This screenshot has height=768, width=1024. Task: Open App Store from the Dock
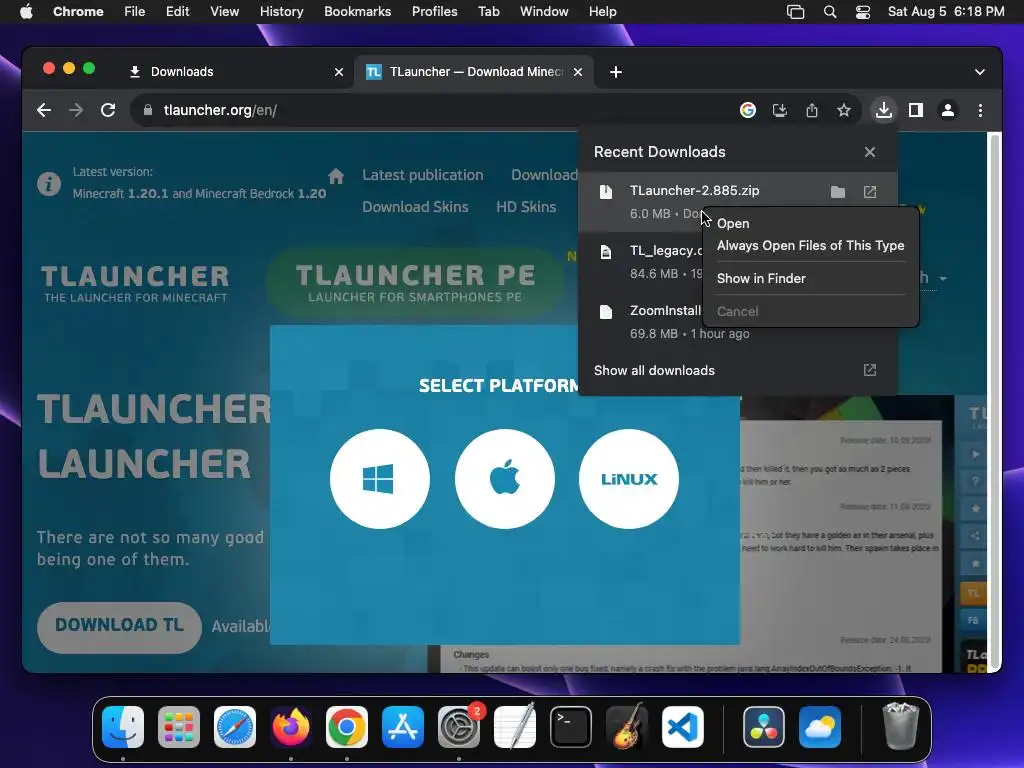pos(402,727)
